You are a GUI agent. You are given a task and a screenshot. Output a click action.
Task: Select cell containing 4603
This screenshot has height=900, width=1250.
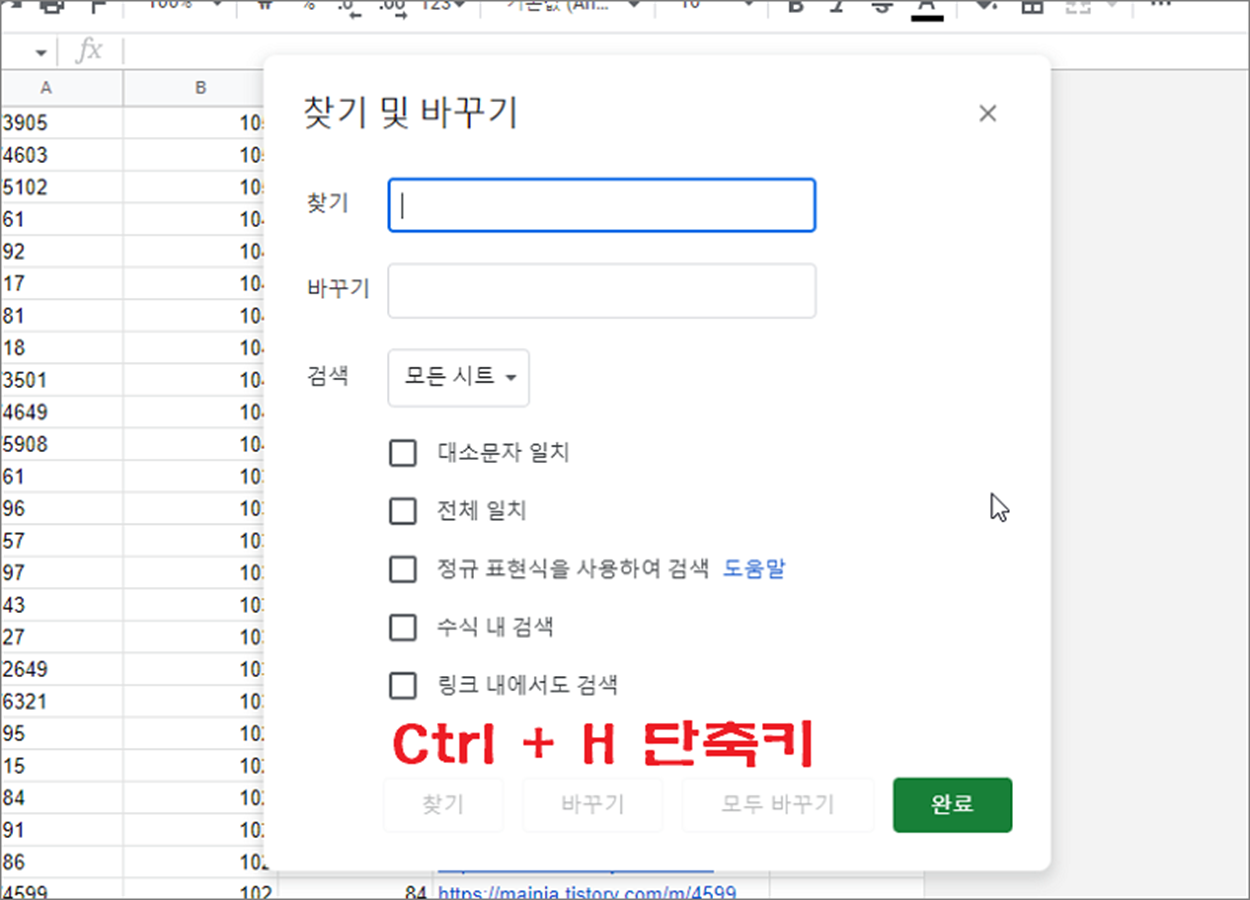[x=62, y=155]
